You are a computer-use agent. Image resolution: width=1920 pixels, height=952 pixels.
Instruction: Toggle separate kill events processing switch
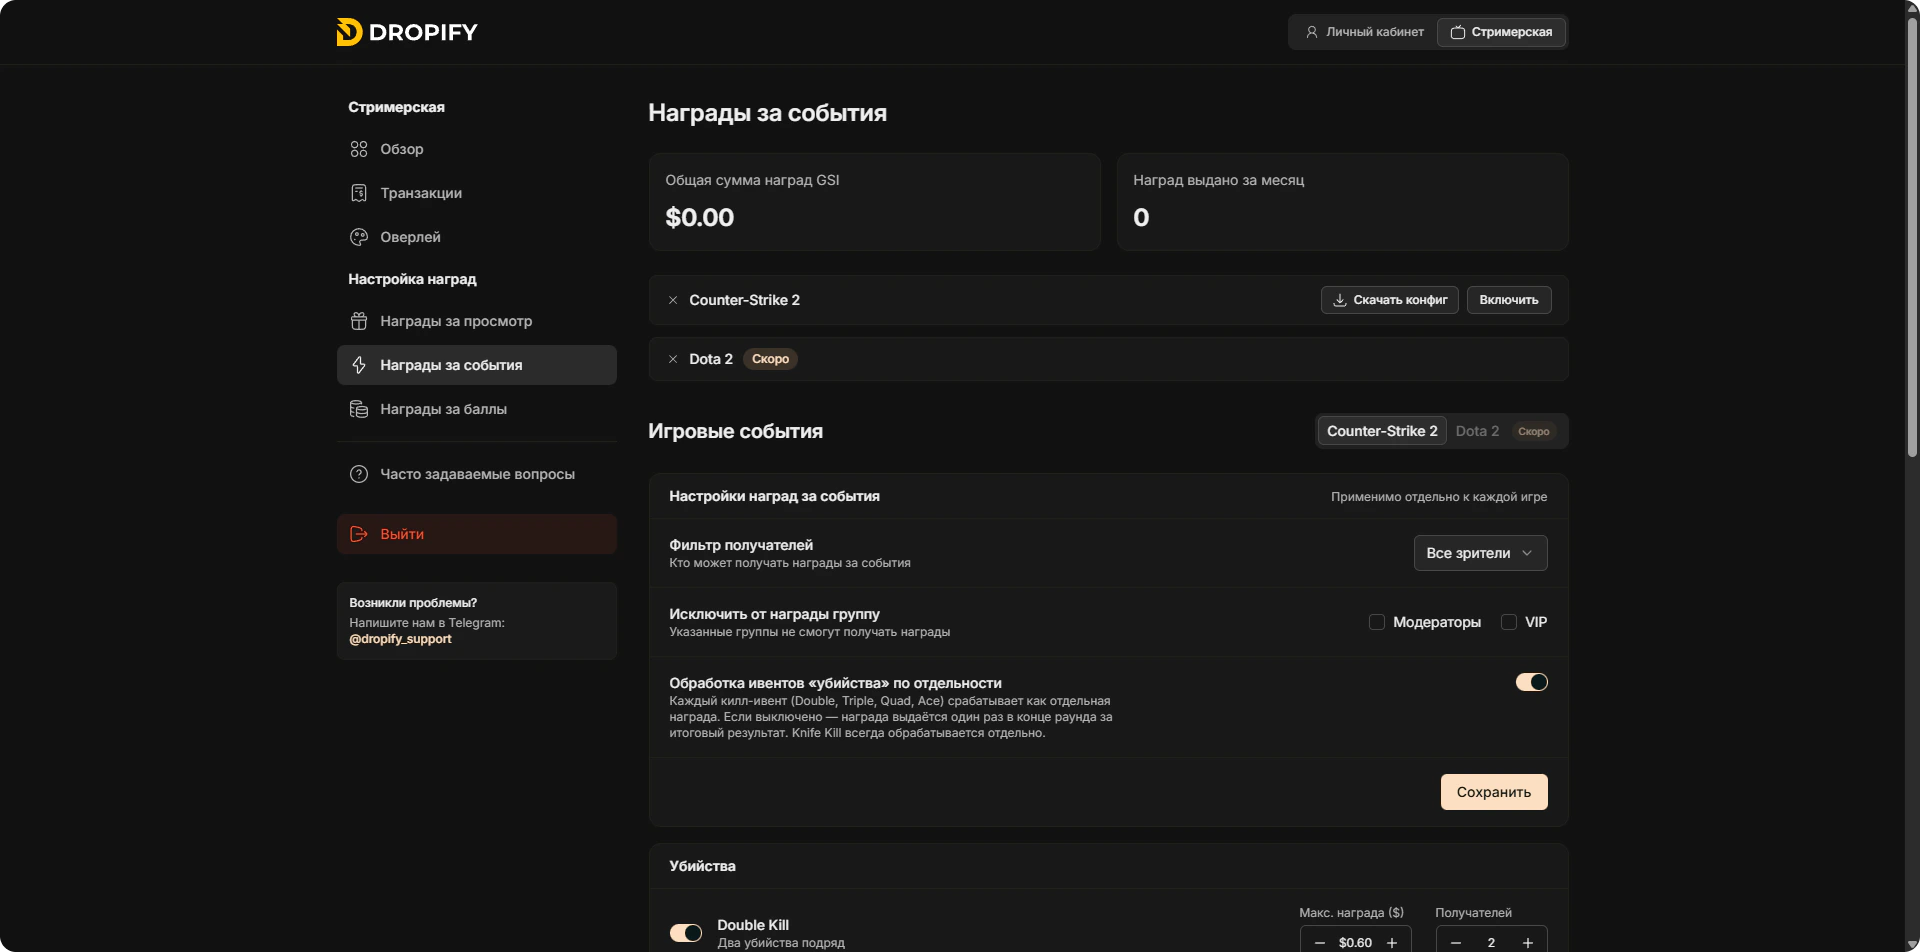click(1532, 682)
